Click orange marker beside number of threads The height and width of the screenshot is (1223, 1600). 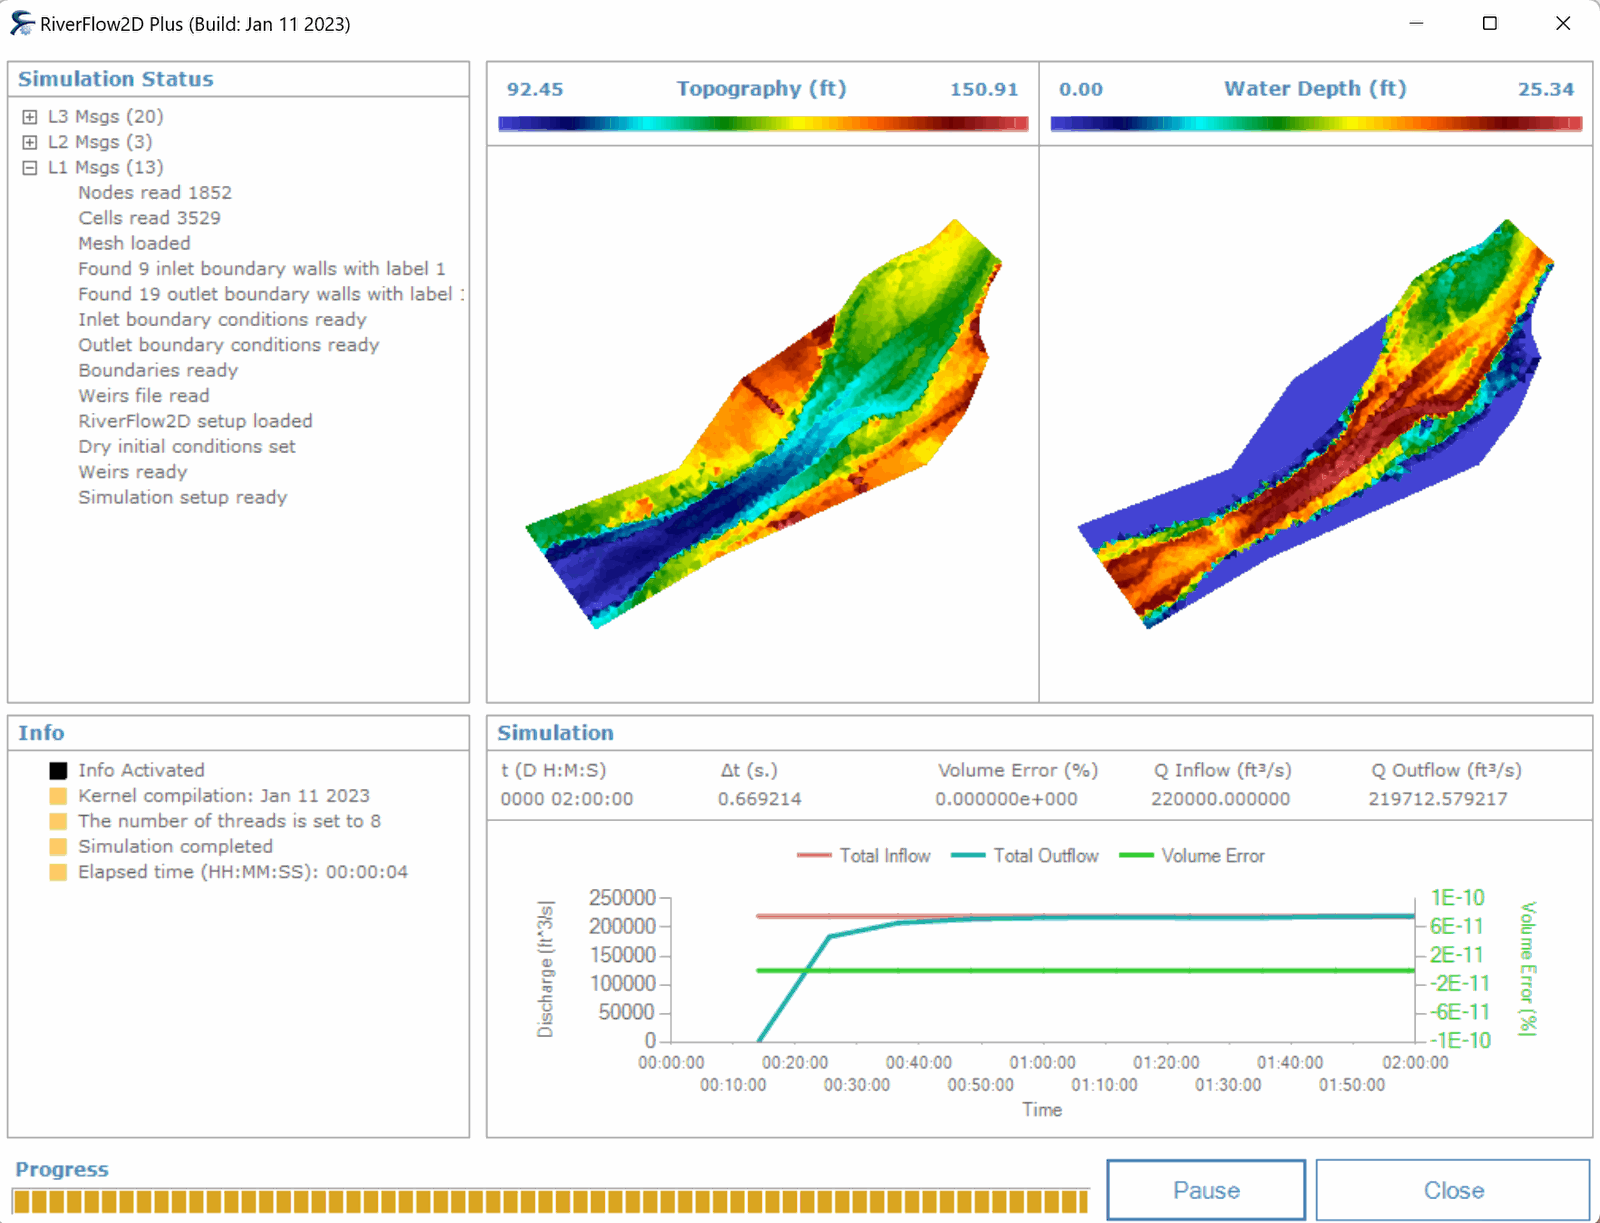58,822
